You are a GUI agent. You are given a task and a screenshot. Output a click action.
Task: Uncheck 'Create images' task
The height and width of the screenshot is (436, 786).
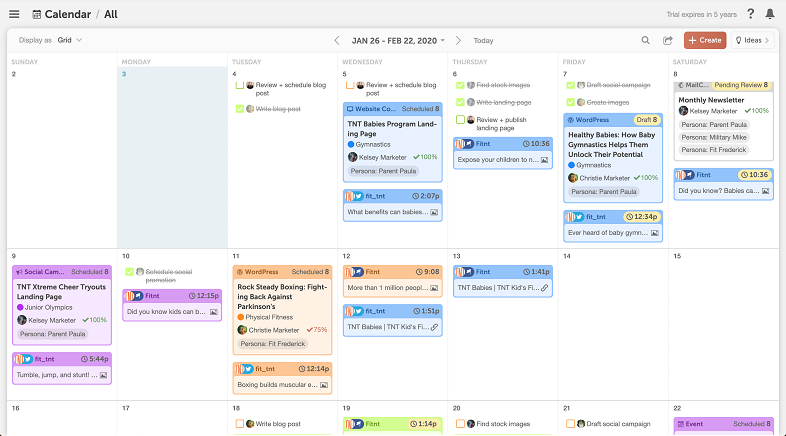570,102
